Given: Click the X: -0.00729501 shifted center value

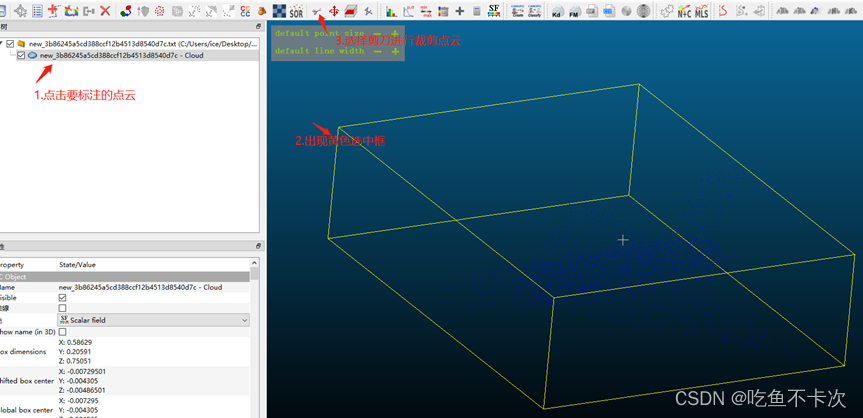Looking at the screenshot, I should click(x=83, y=371).
